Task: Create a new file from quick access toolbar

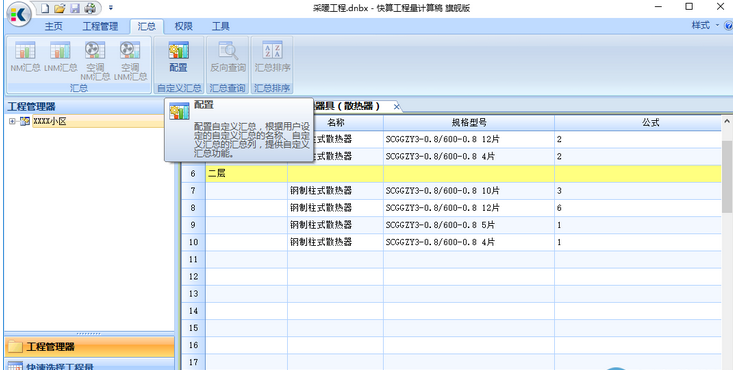Action: pyautogui.click(x=44, y=8)
